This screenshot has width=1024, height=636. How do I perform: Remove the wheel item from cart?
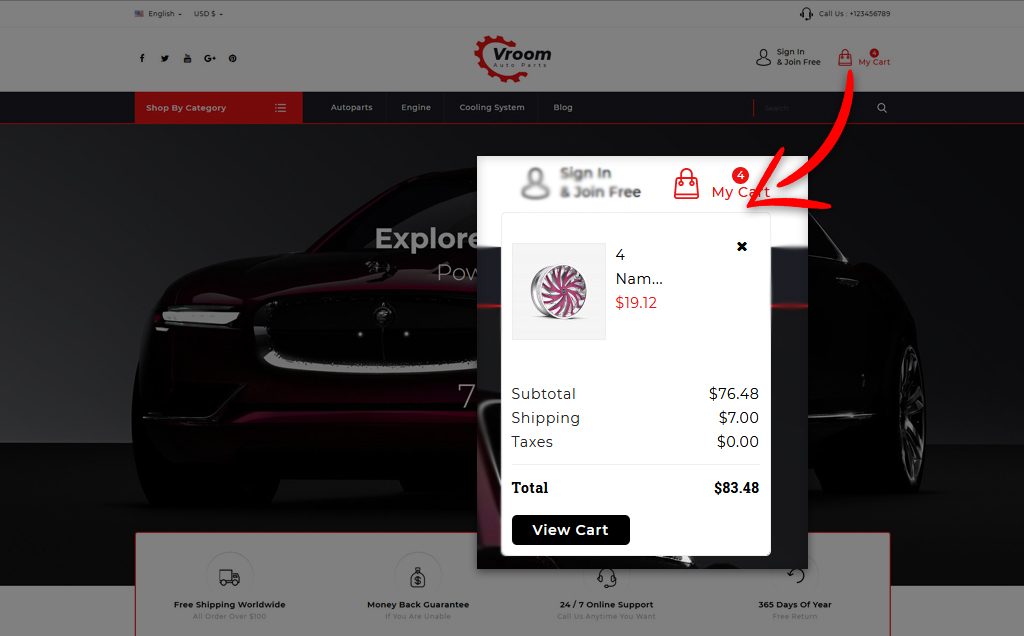click(x=742, y=246)
